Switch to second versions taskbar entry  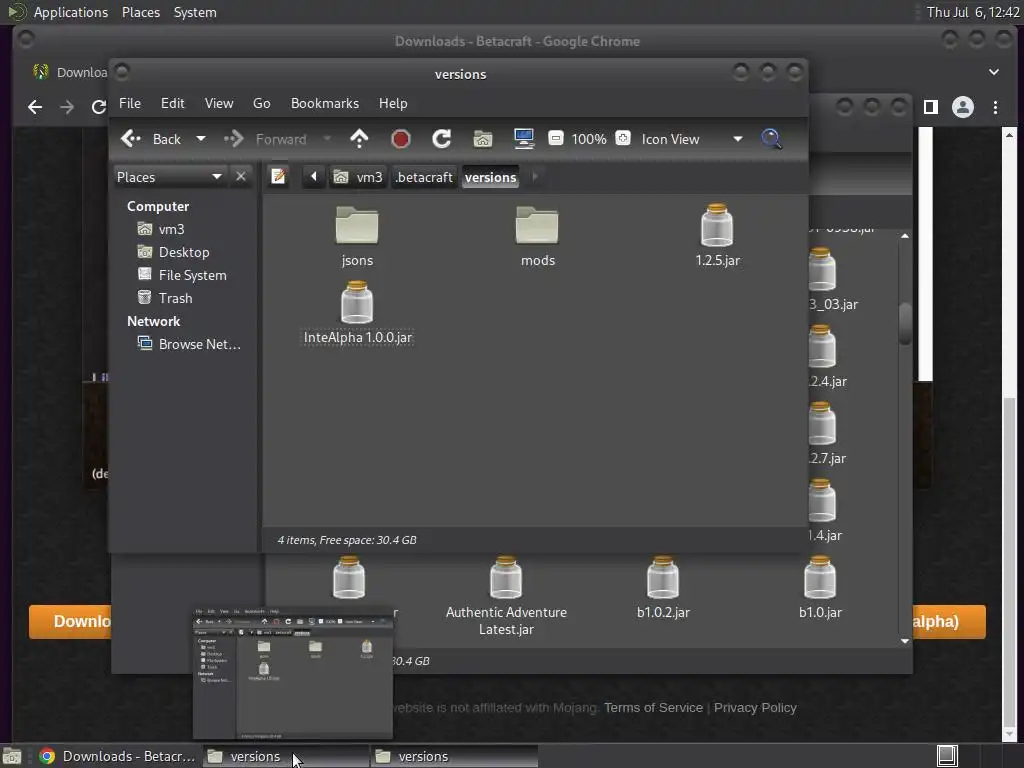(x=455, y=756)
